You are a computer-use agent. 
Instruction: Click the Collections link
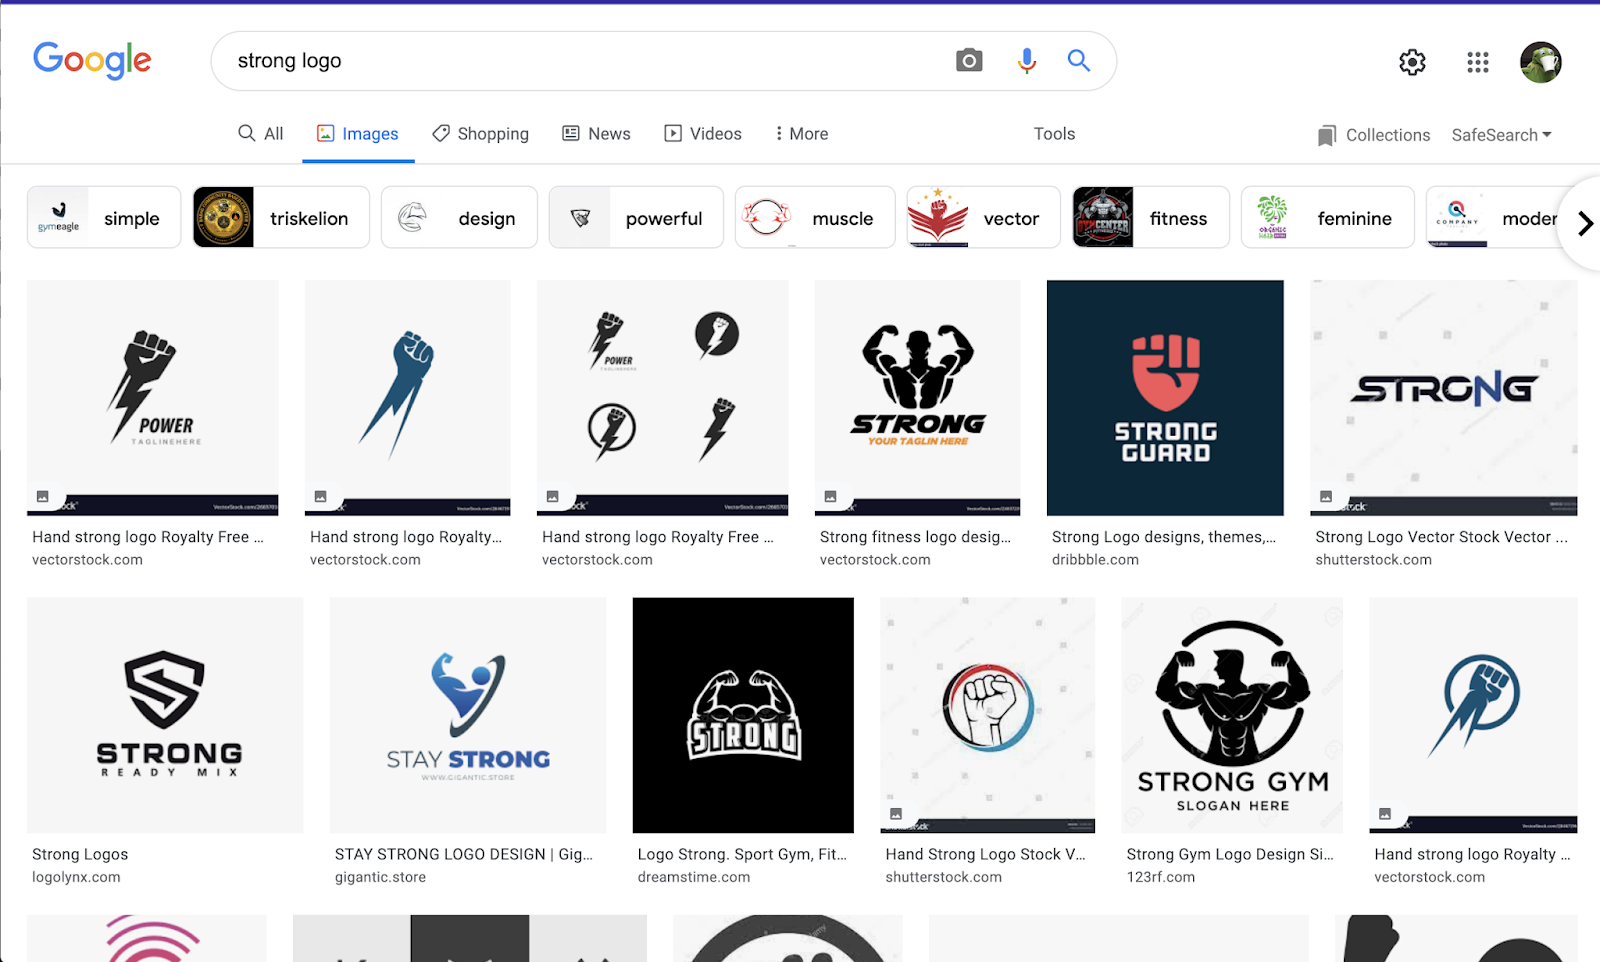tap(1388, 135)
